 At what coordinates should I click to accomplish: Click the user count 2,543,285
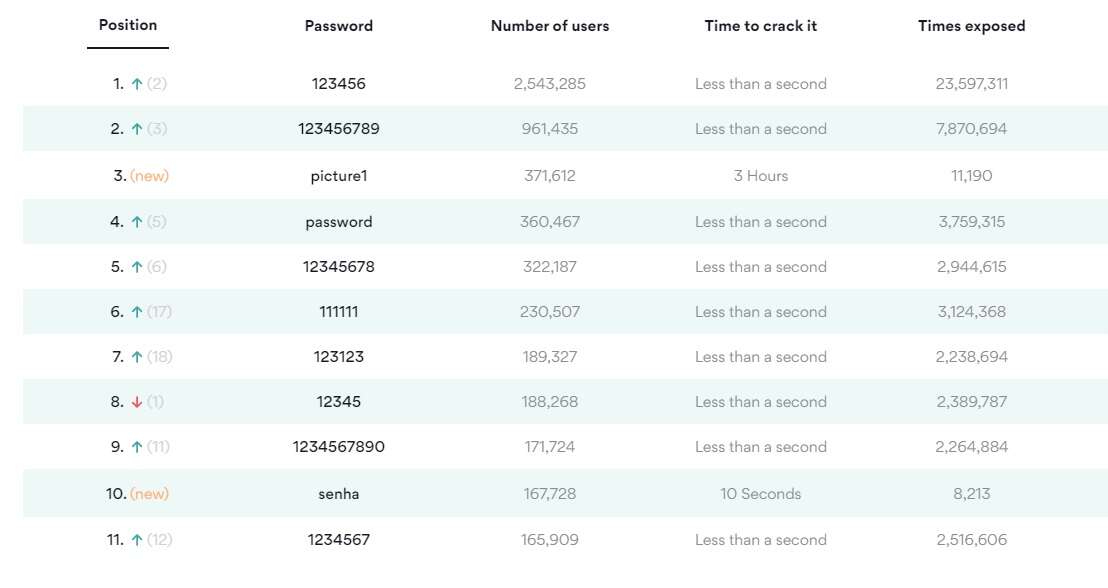point(550,84)
